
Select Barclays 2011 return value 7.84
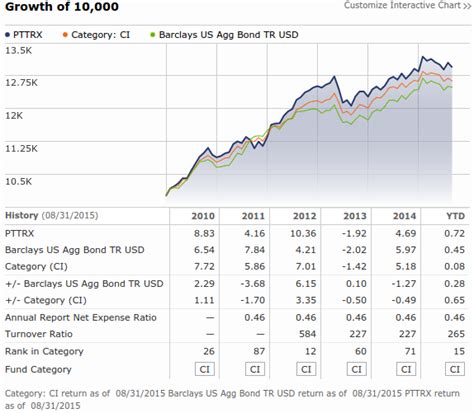click(x=255, y=250)
